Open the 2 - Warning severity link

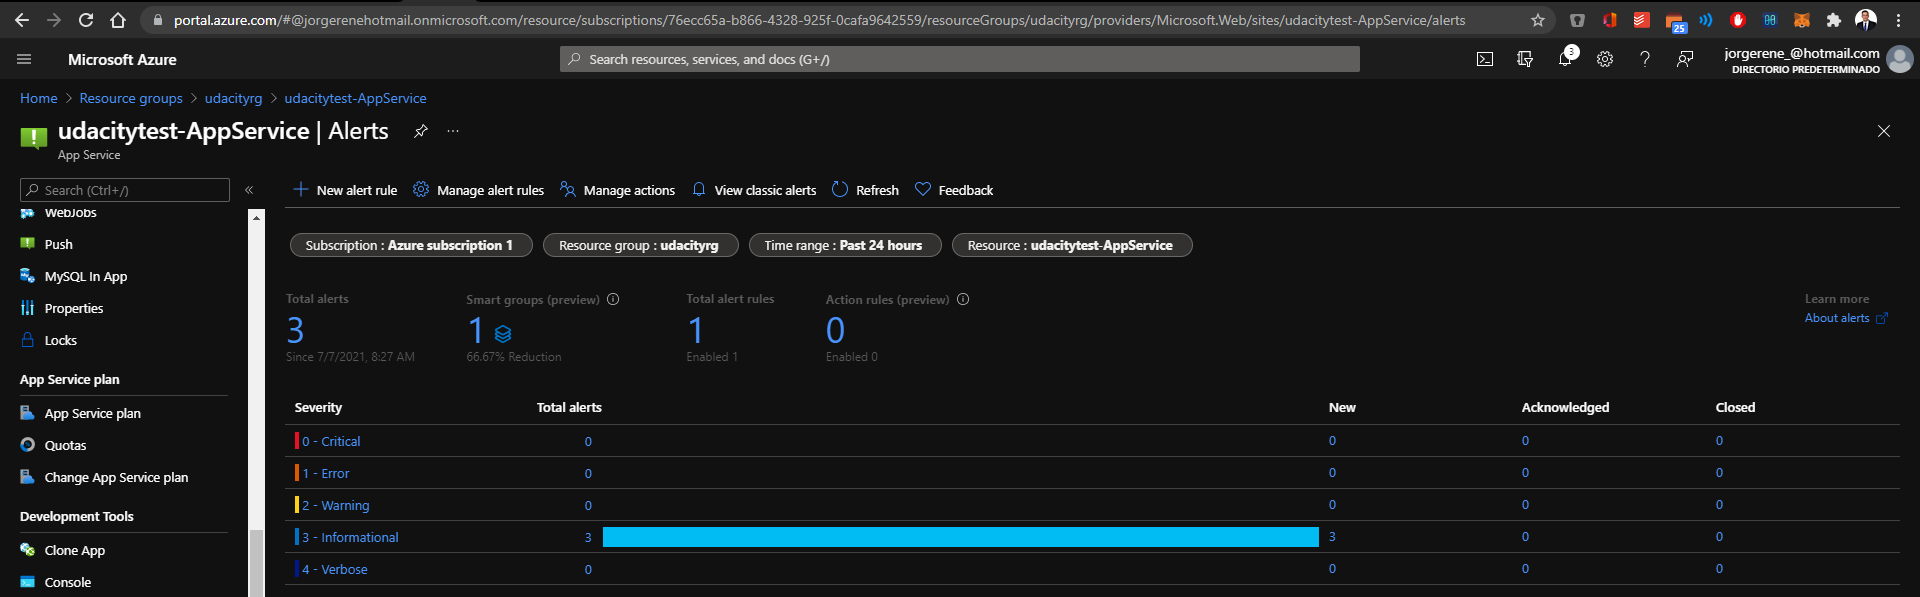pos(336,505)
